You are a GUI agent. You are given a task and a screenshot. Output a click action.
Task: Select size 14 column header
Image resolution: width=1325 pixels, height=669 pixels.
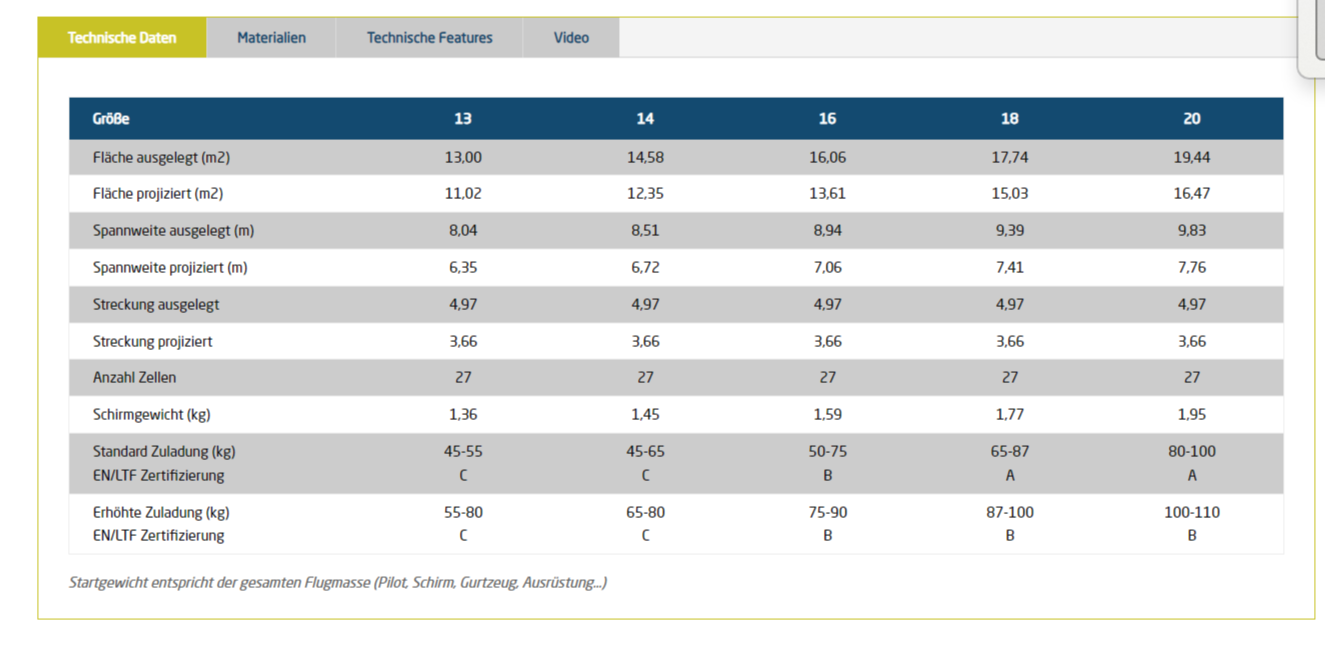[x=645, y=119]
